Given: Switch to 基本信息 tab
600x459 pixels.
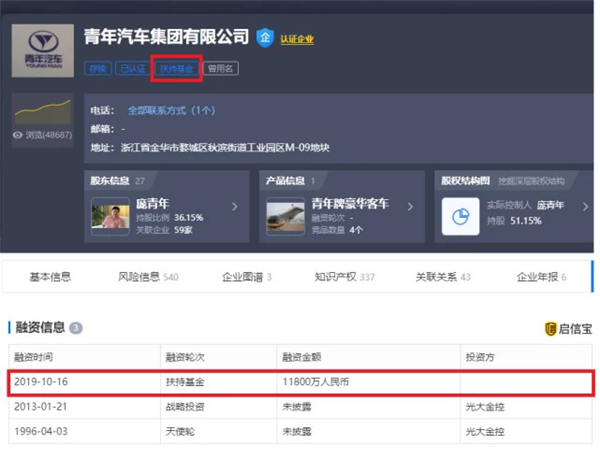Looking at the screenshot, I should click(50, 277).
